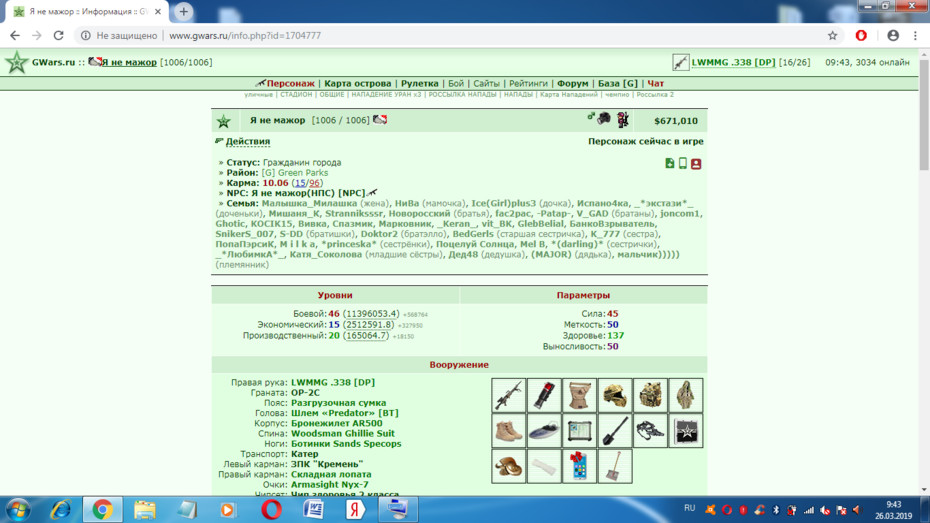Click the rugged tablet item thumbnail
Screen dimensions: 930x523
tap(579, 431)
